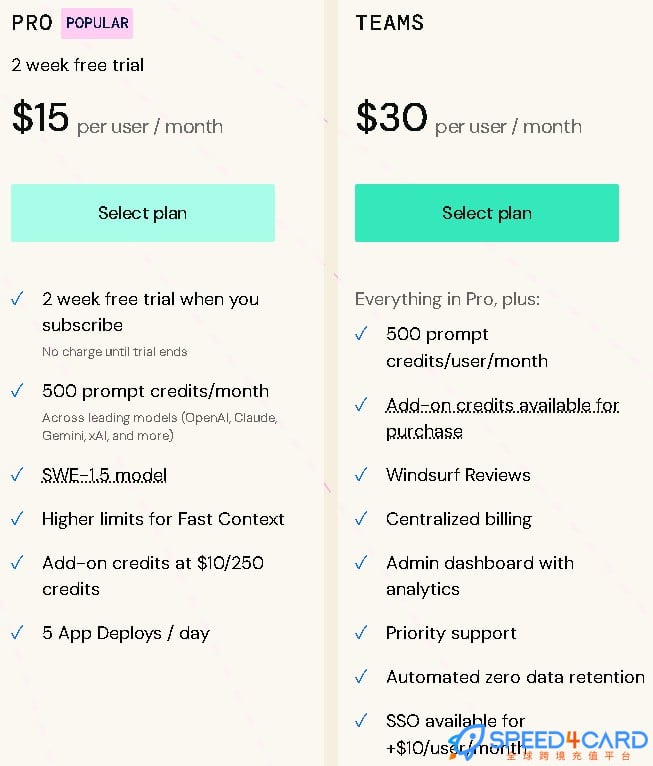Click checkmark beside Admin dashboard with analytics
Screen dimensions: 653x766
(x=361, y=563)
